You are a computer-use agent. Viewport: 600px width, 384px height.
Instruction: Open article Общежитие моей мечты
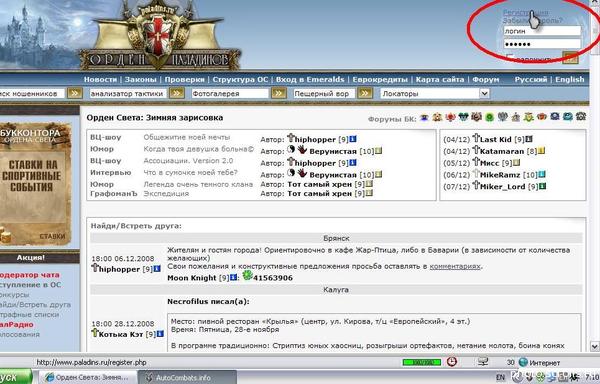point(187,137)
